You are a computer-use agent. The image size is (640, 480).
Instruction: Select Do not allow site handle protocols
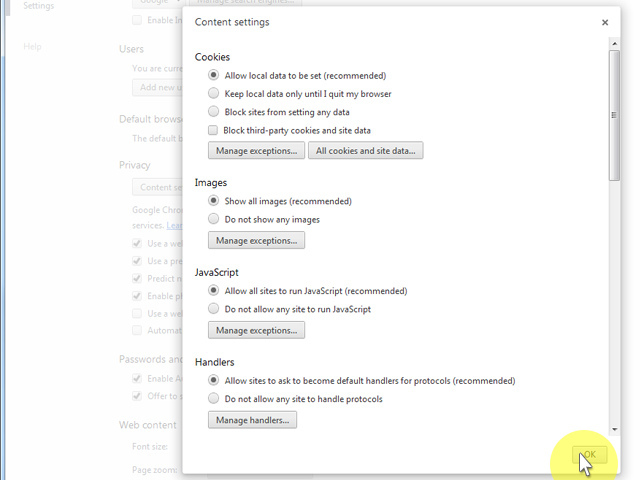214,399
